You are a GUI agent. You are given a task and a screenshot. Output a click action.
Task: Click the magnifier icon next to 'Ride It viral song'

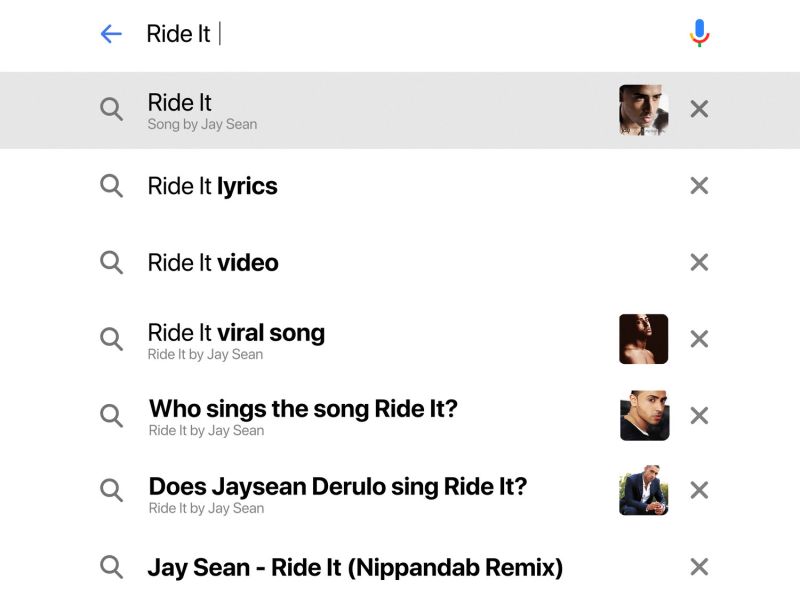coord(111,340)
